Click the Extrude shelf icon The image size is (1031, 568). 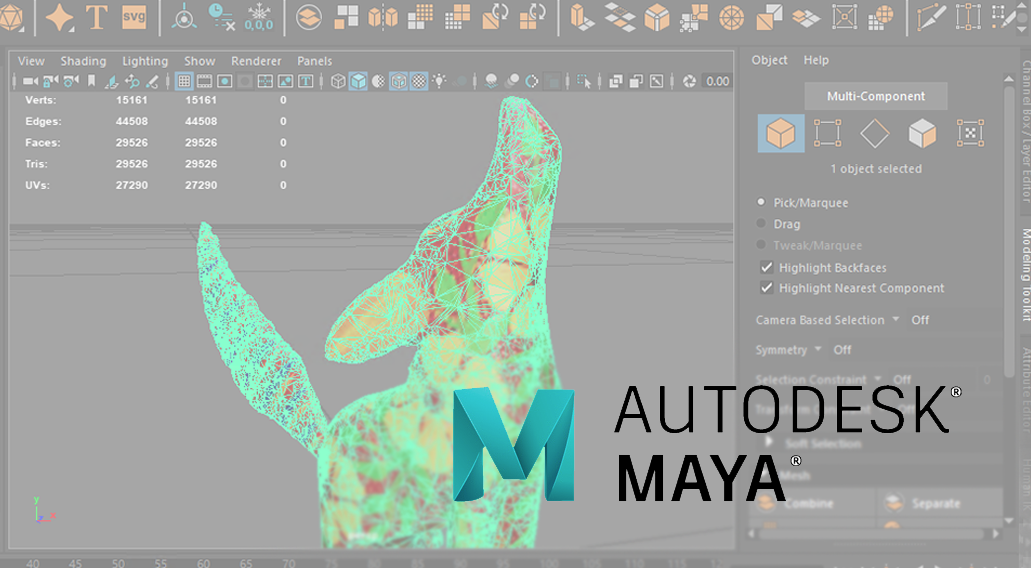582,17
